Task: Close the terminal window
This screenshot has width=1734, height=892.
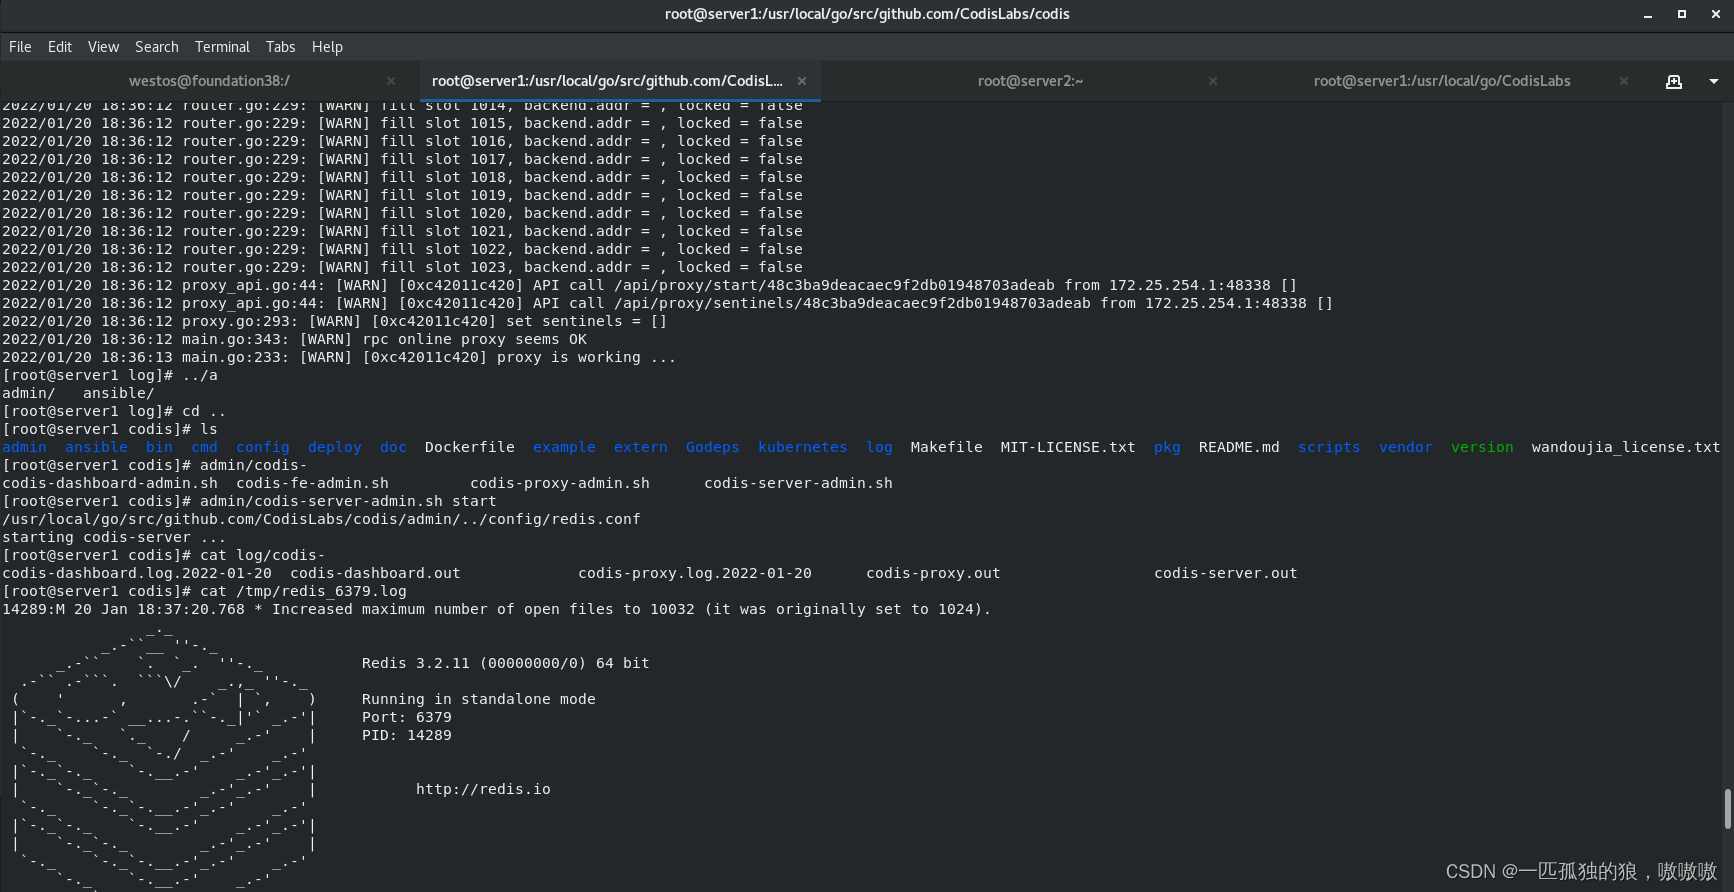Action: pos(1716,14)
